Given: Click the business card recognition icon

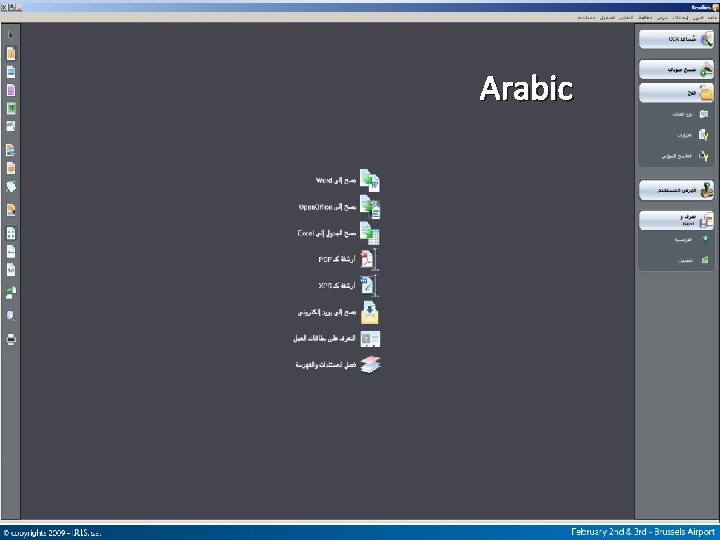Looking at the screenshot, I should [x=370, y=339].
